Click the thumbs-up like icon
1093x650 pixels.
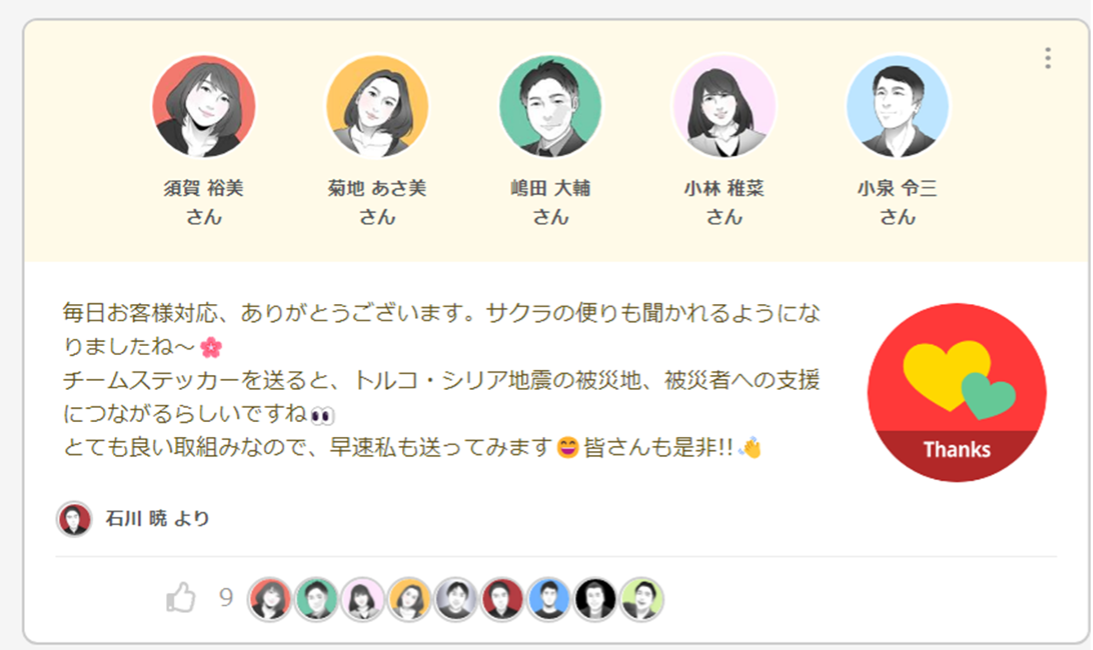click(x=181, y=598)
